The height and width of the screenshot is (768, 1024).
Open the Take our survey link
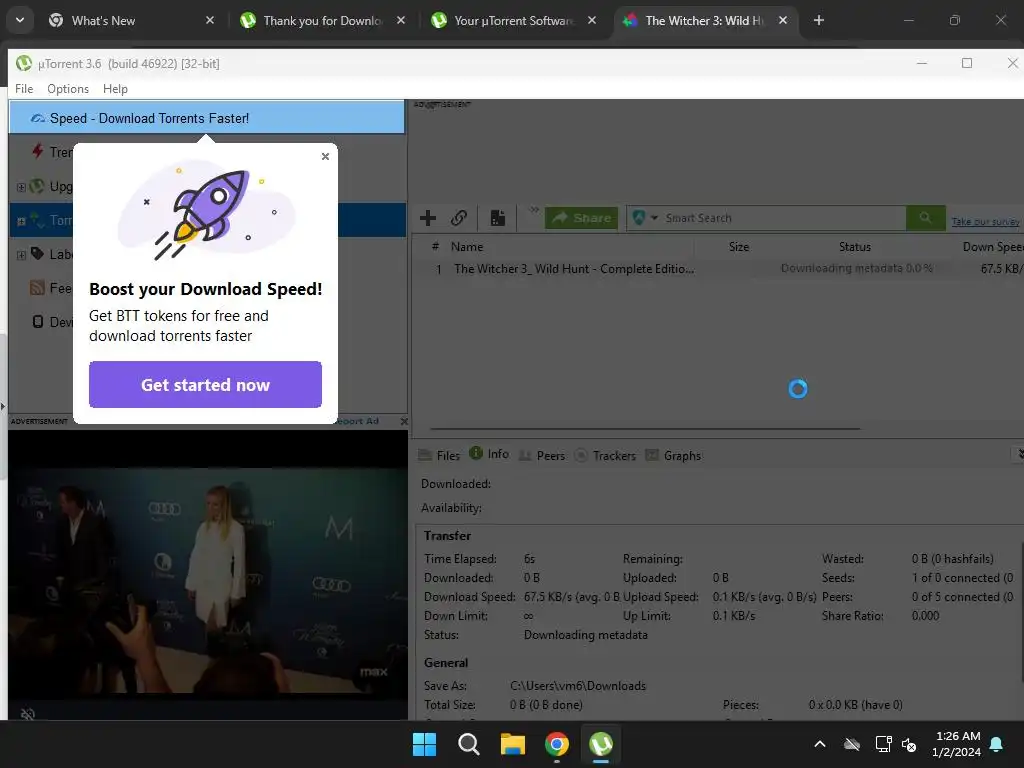[985, 222]
